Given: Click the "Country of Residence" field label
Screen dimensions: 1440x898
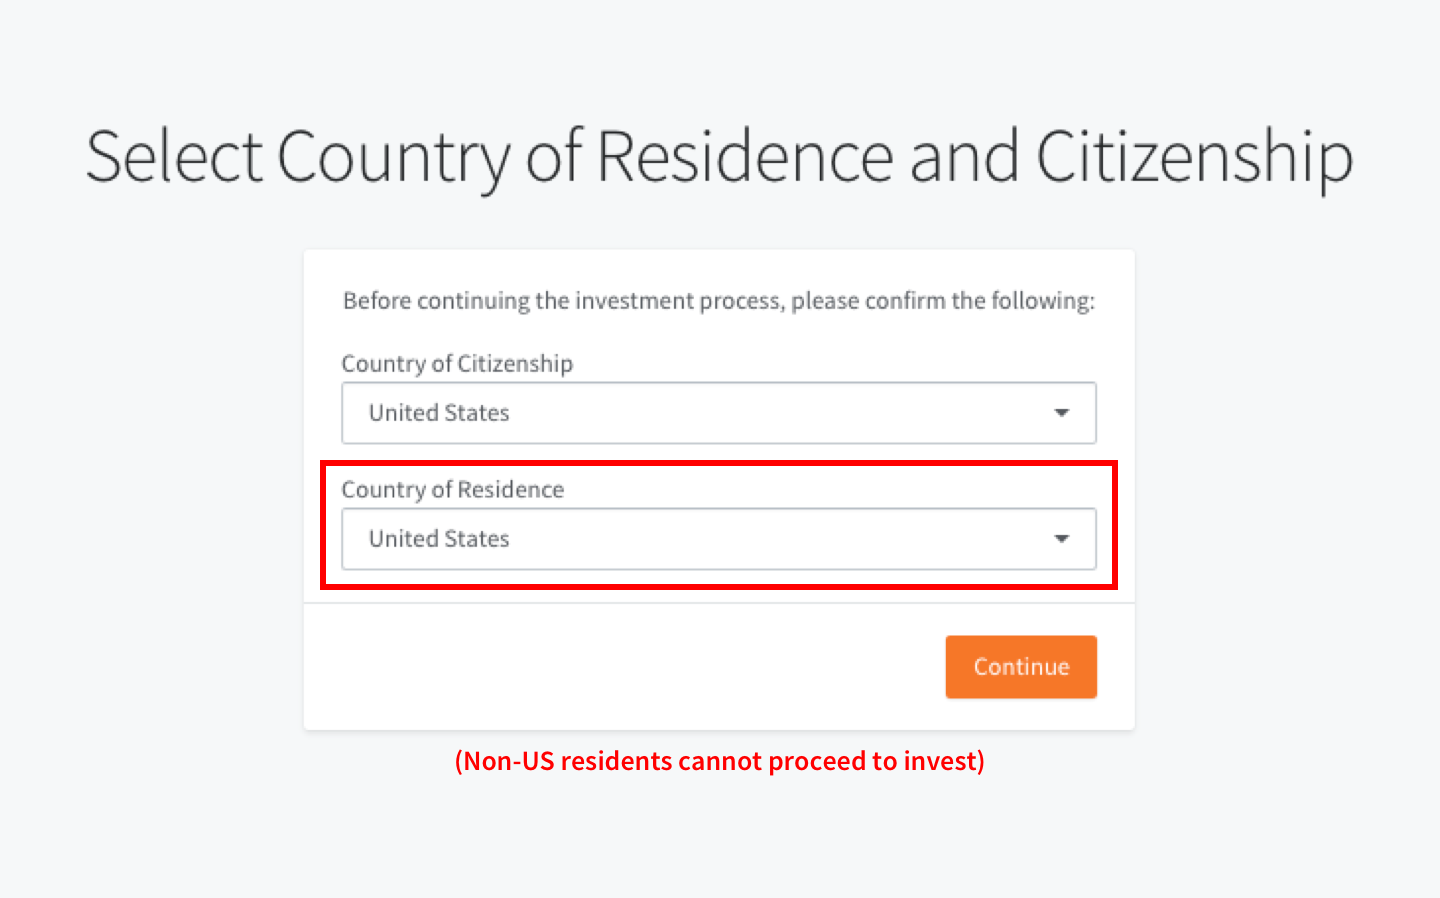Looking at the screenshot, I should click(452, 490).
